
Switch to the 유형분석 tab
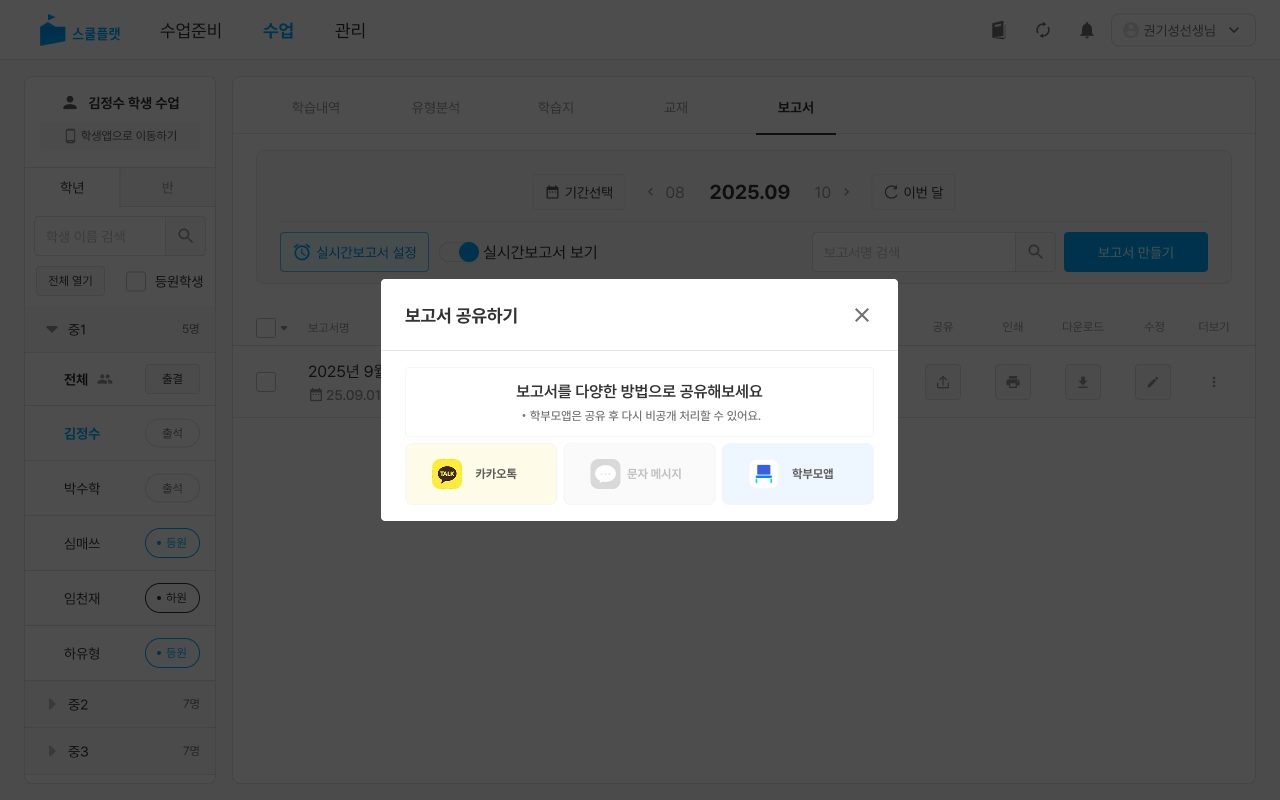point(436,107)
